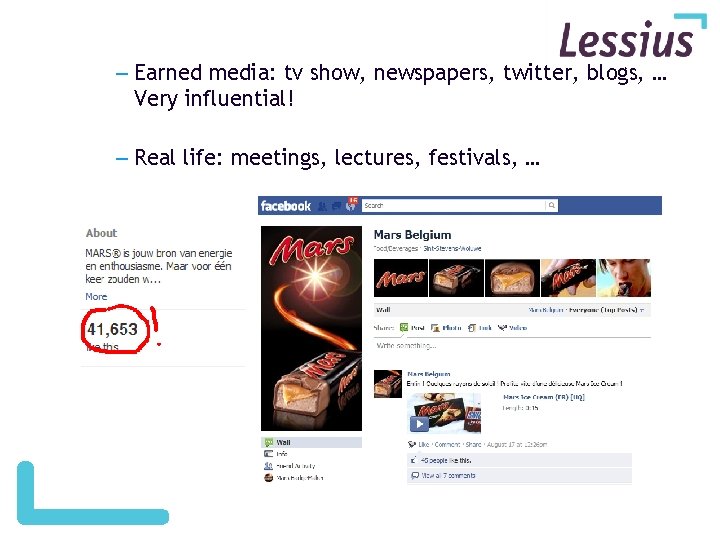Viewport: 720px width, 540px height.
Task: Select the Post share option
Action: [412, 328]
